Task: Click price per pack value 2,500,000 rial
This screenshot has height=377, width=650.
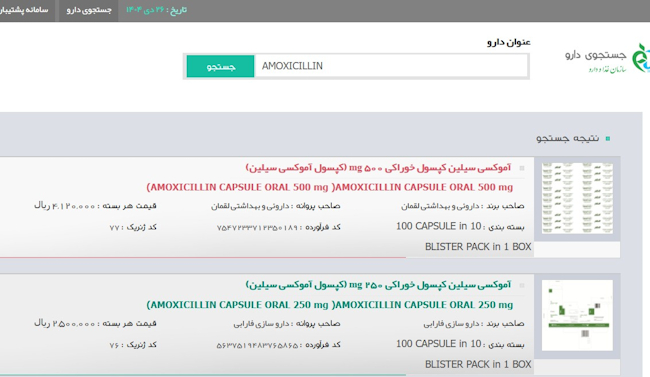Action: click(65, 323)
